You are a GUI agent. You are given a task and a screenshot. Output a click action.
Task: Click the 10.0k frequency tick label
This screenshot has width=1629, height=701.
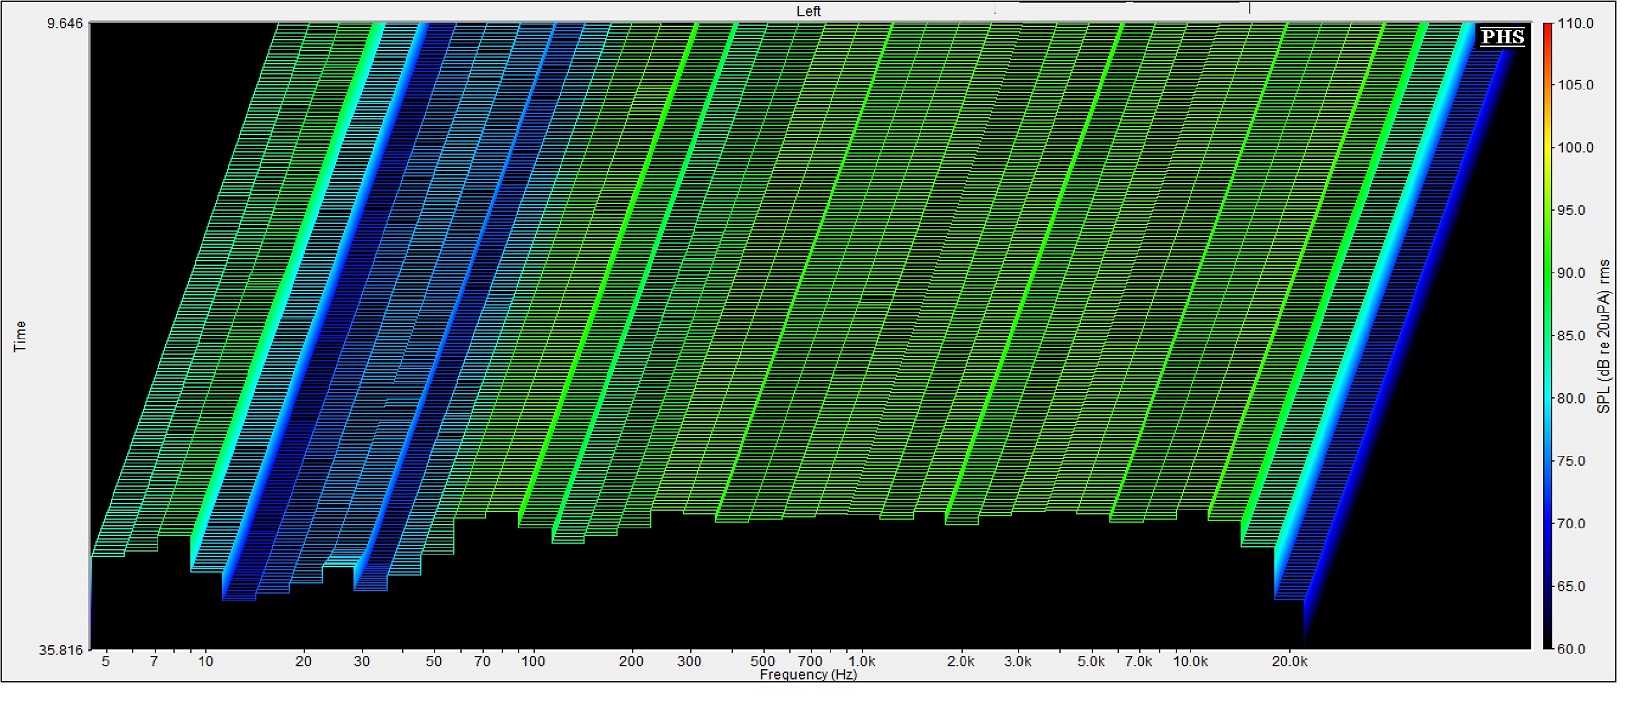1190,661
